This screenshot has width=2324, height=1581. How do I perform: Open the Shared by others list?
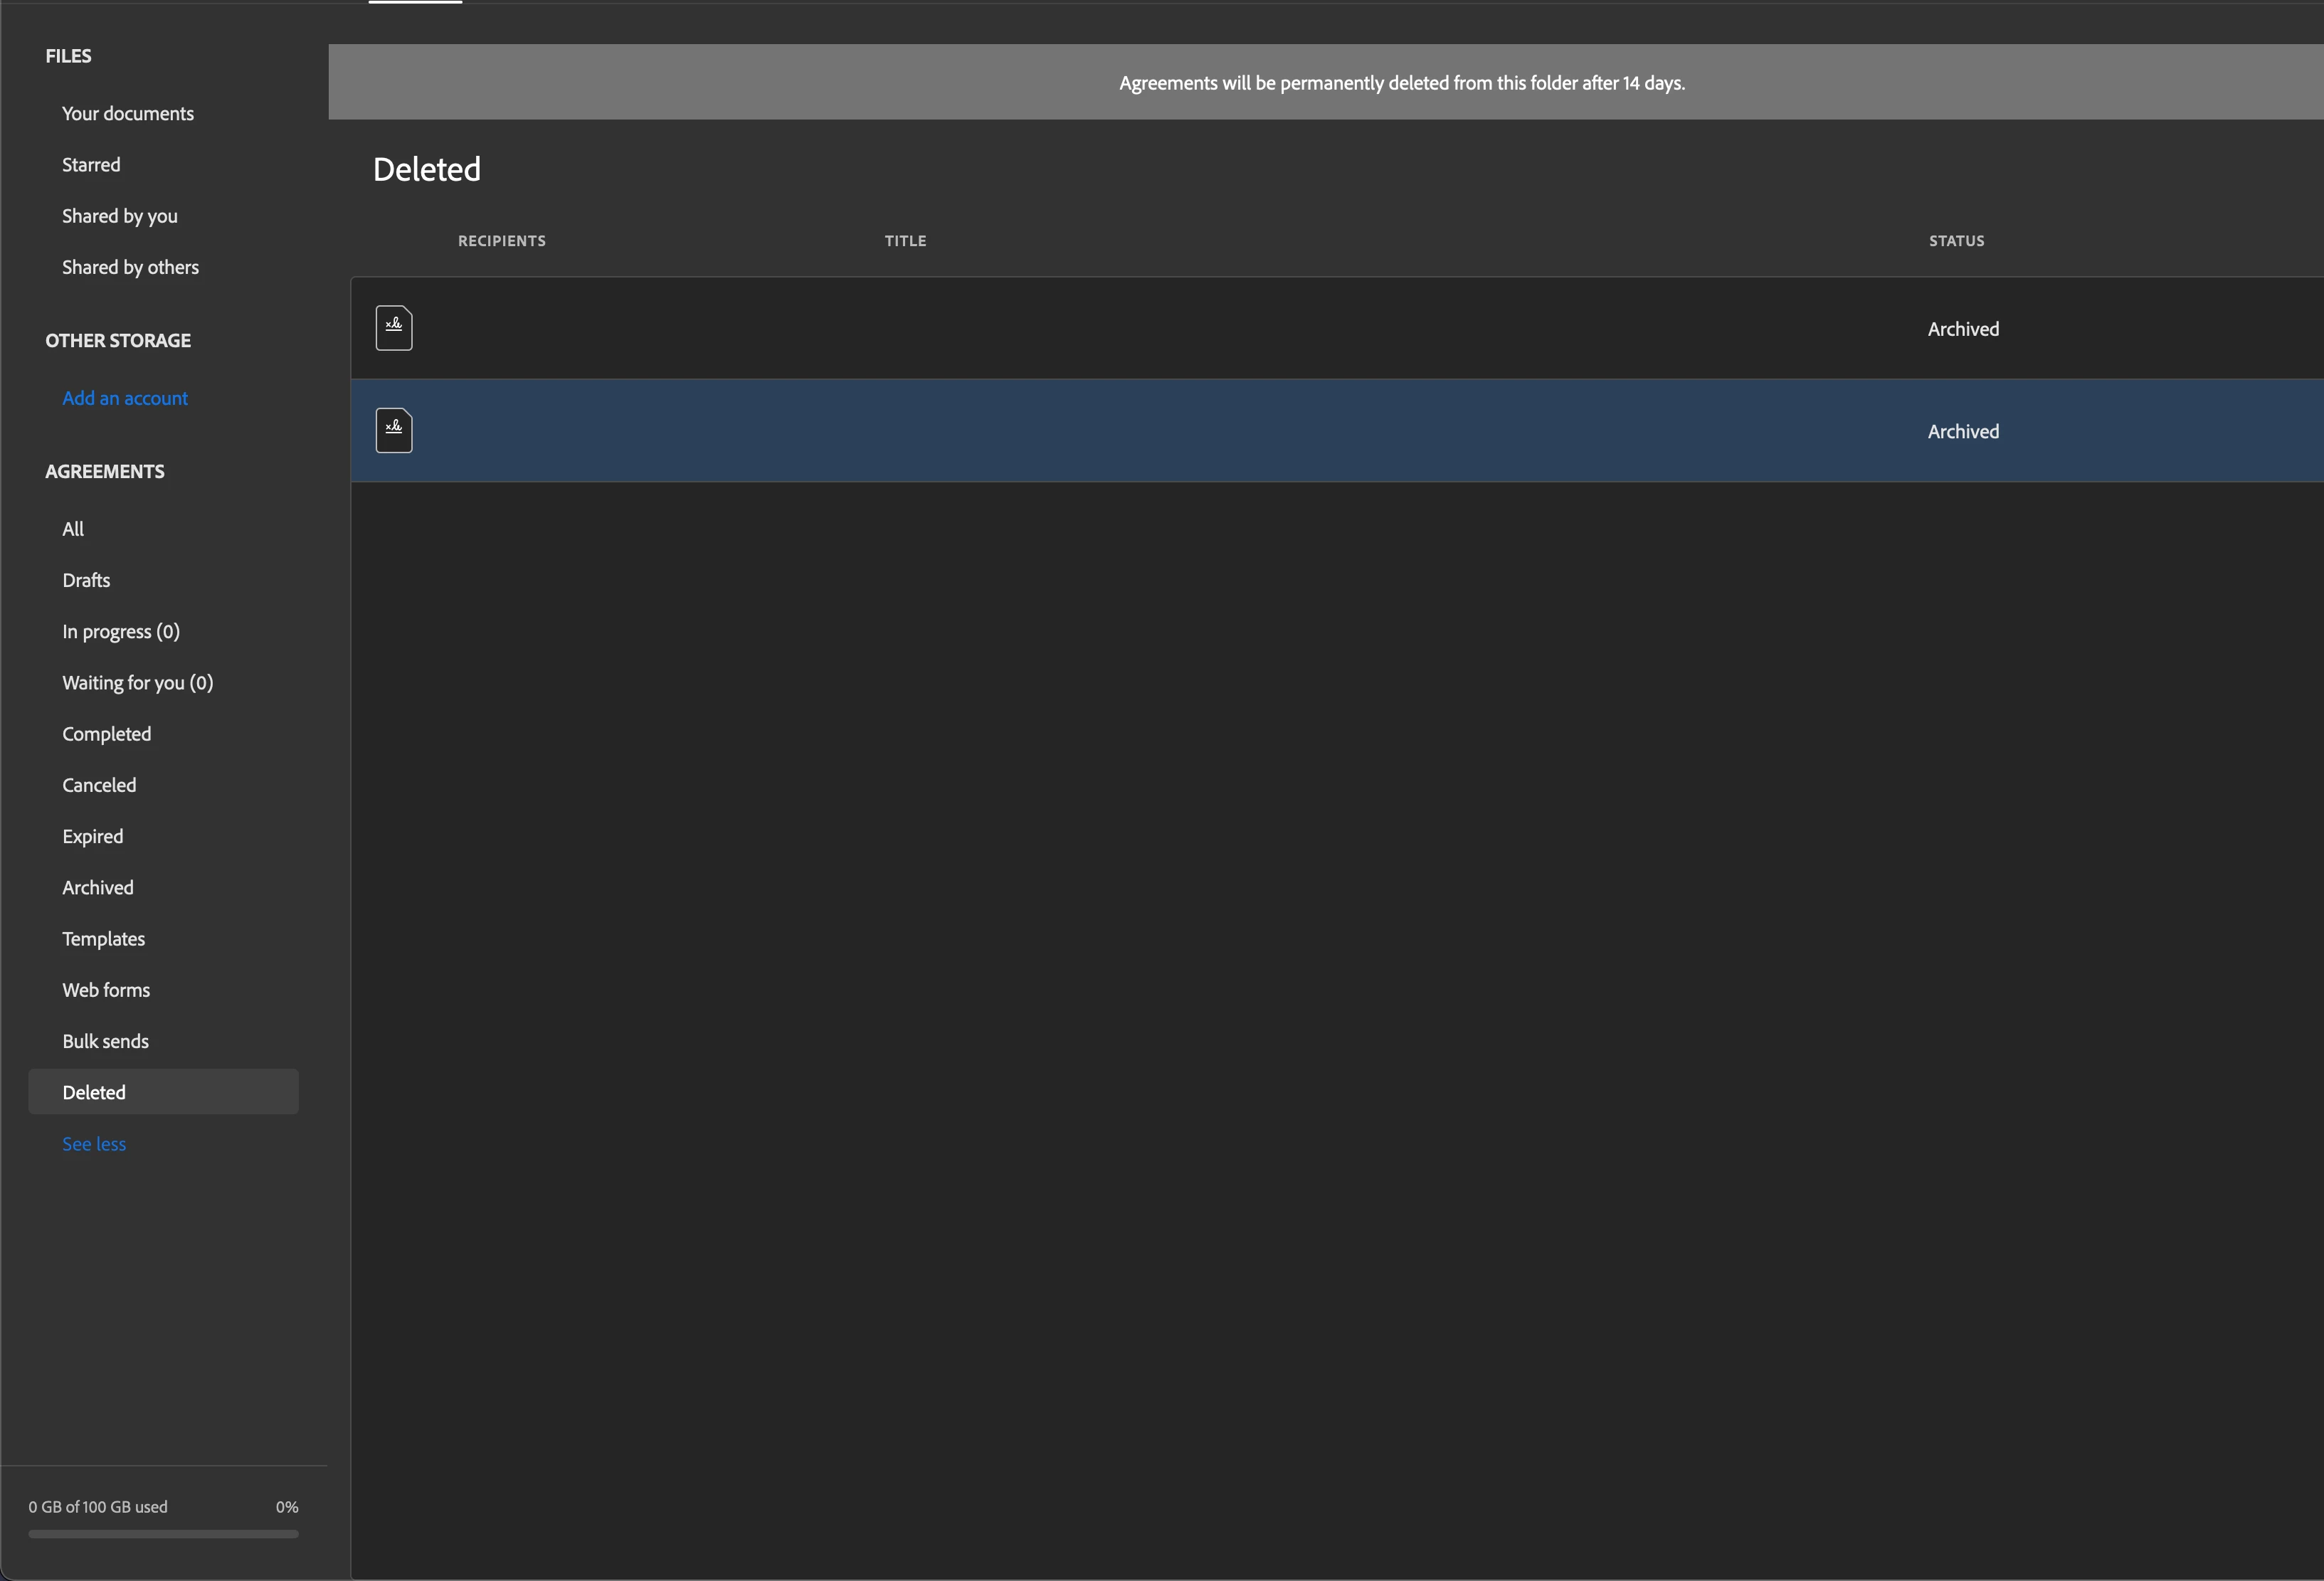coord(130,267)
